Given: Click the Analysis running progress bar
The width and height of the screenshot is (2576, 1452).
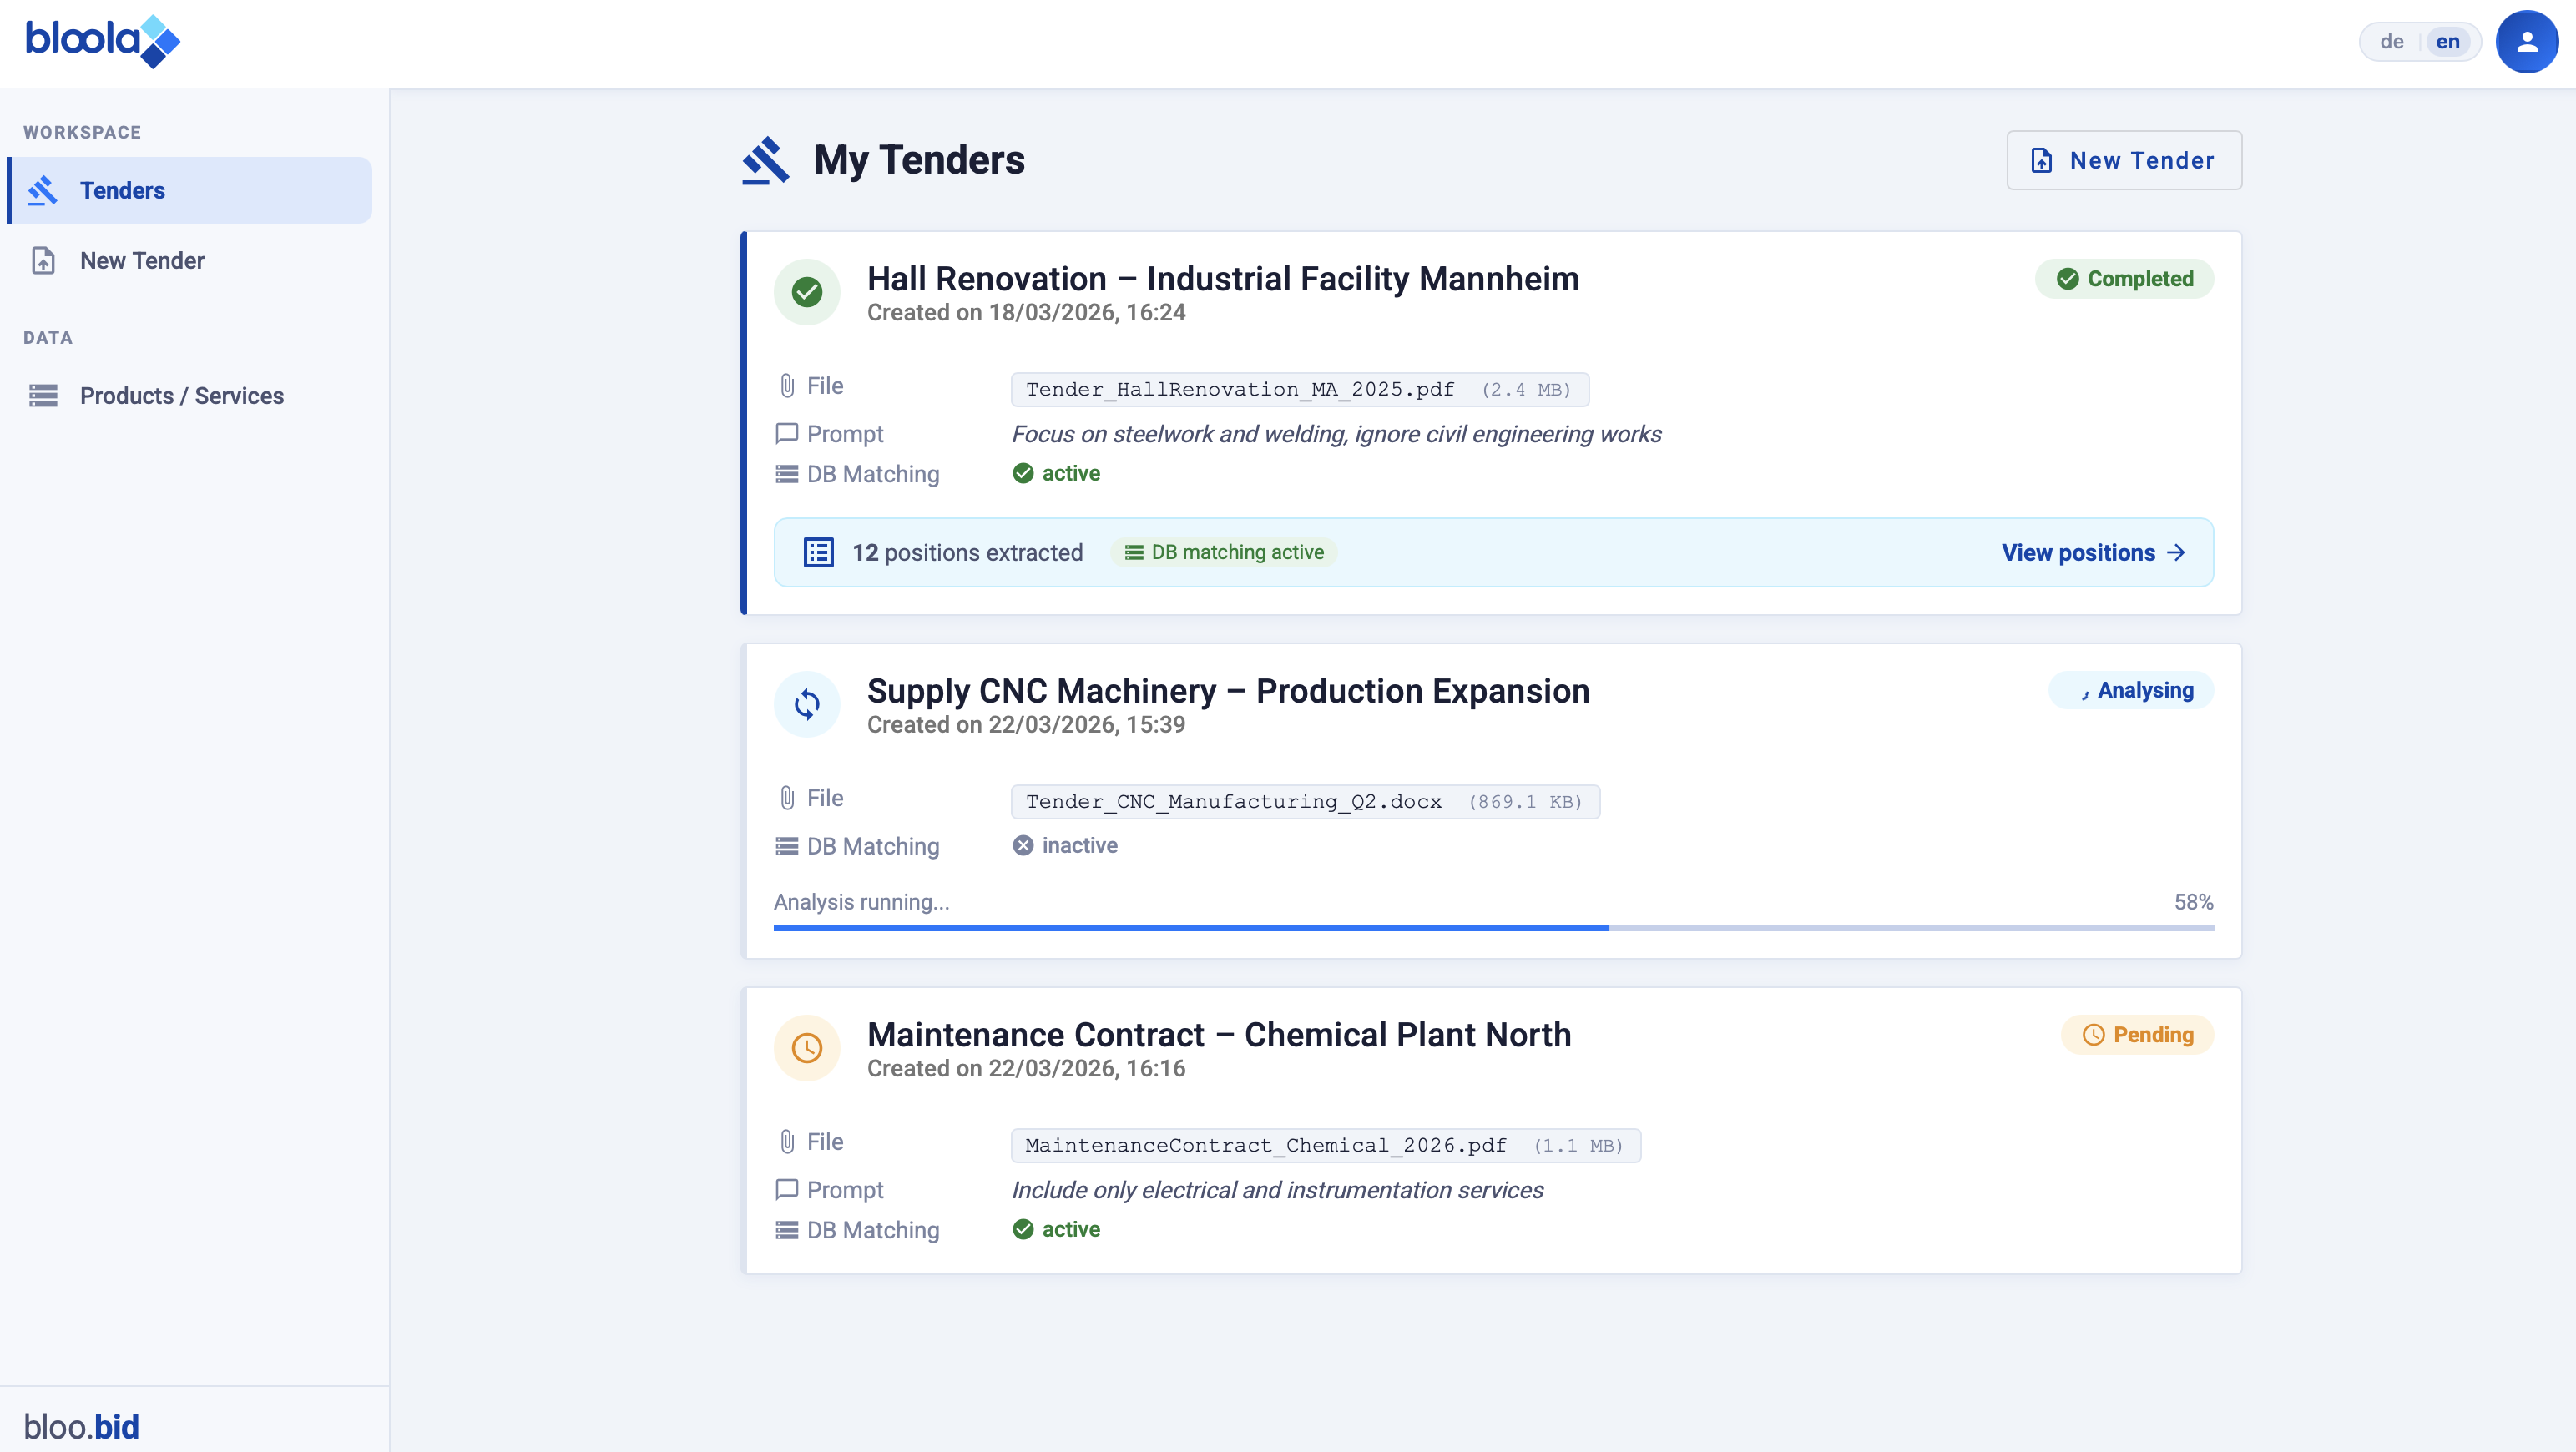Looking at the screenshot, I should (1493, 927).
